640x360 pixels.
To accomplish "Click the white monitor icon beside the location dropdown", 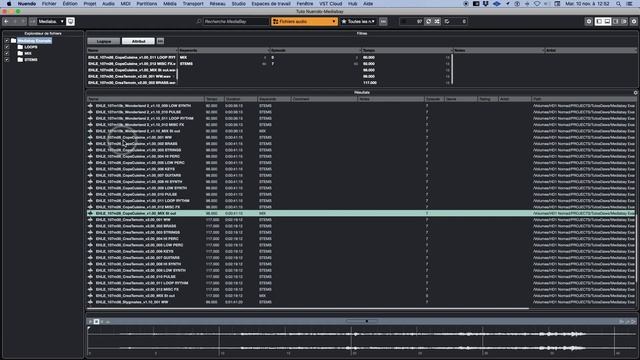I will click(70, 21).
